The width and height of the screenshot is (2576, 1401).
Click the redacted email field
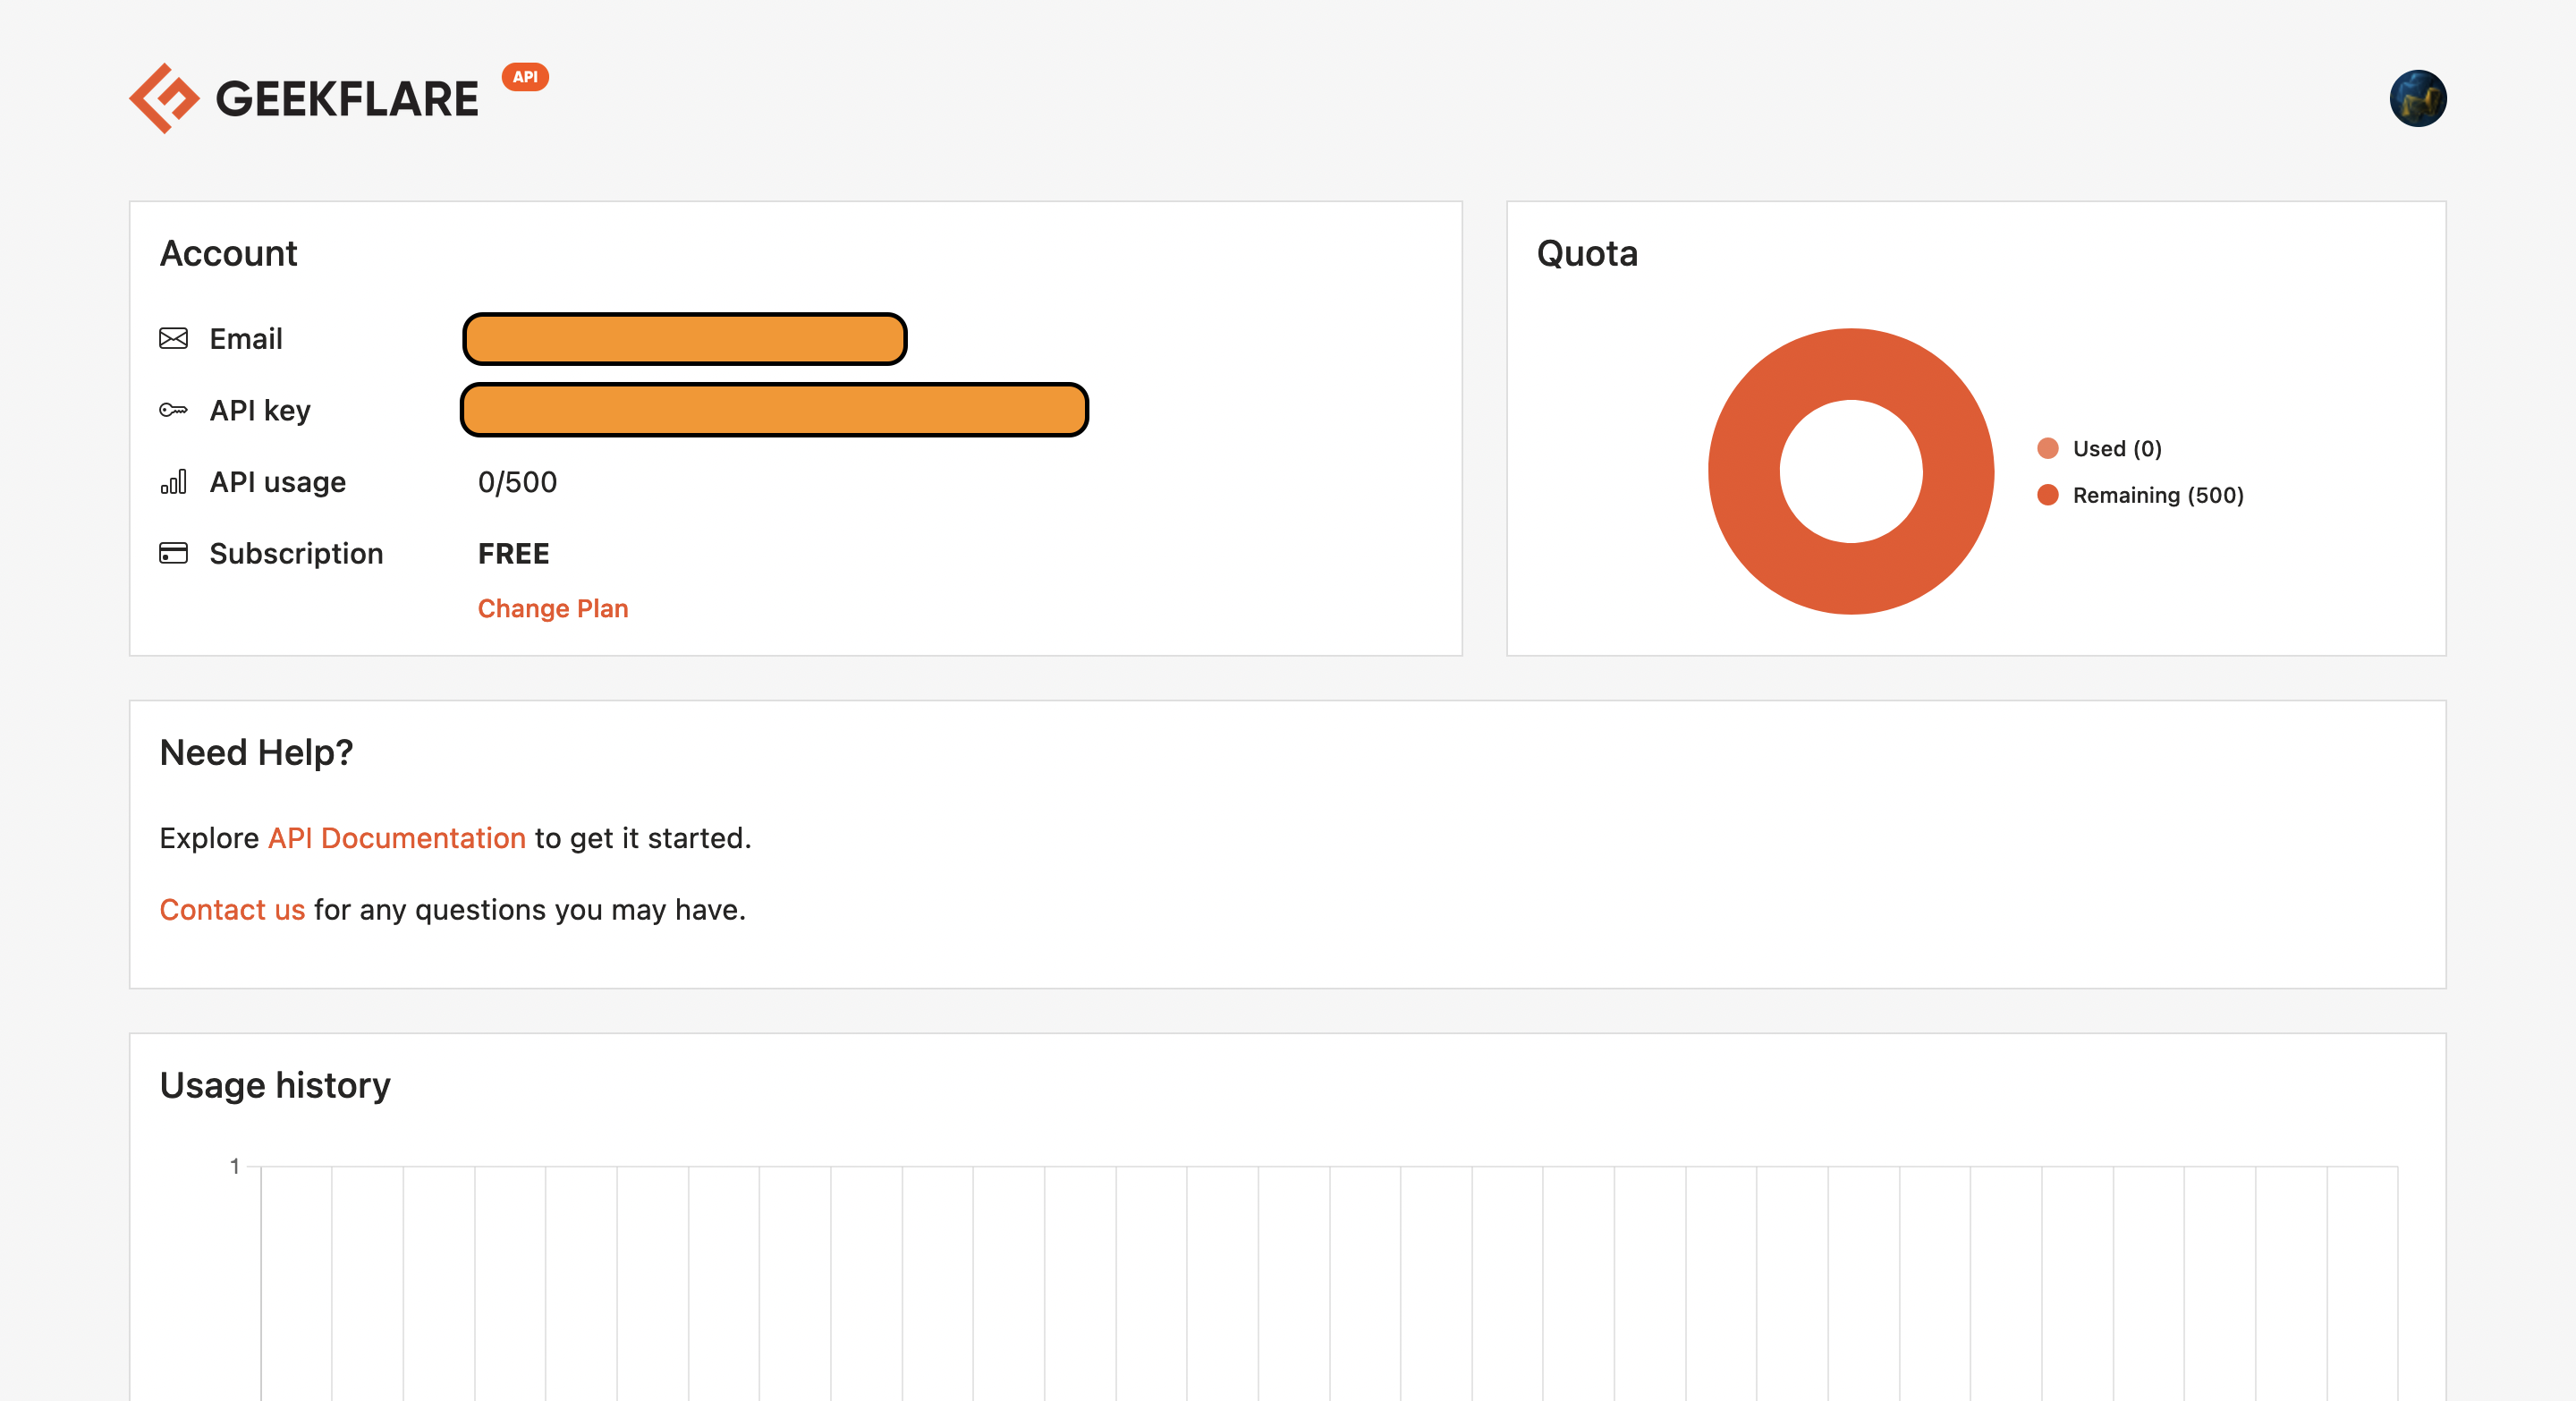pos(684,339)
